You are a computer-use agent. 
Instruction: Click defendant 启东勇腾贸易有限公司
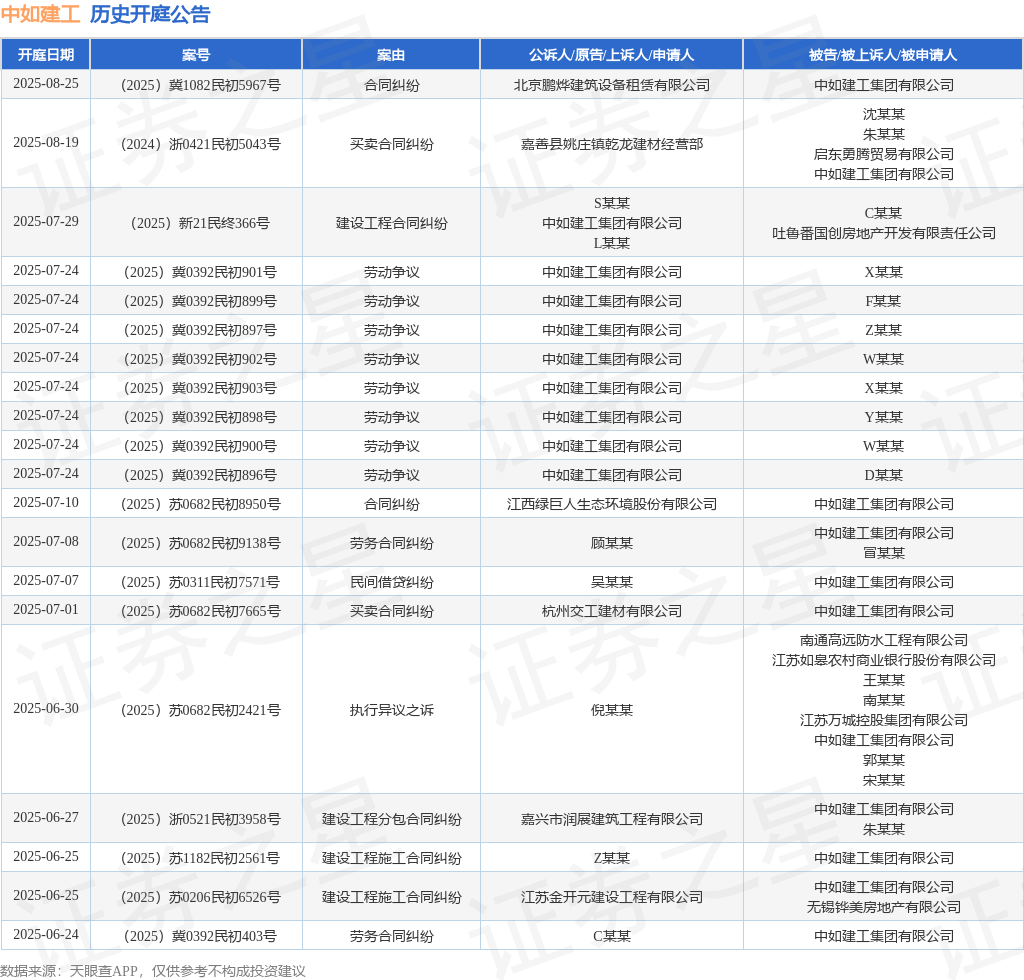[883, 154]
